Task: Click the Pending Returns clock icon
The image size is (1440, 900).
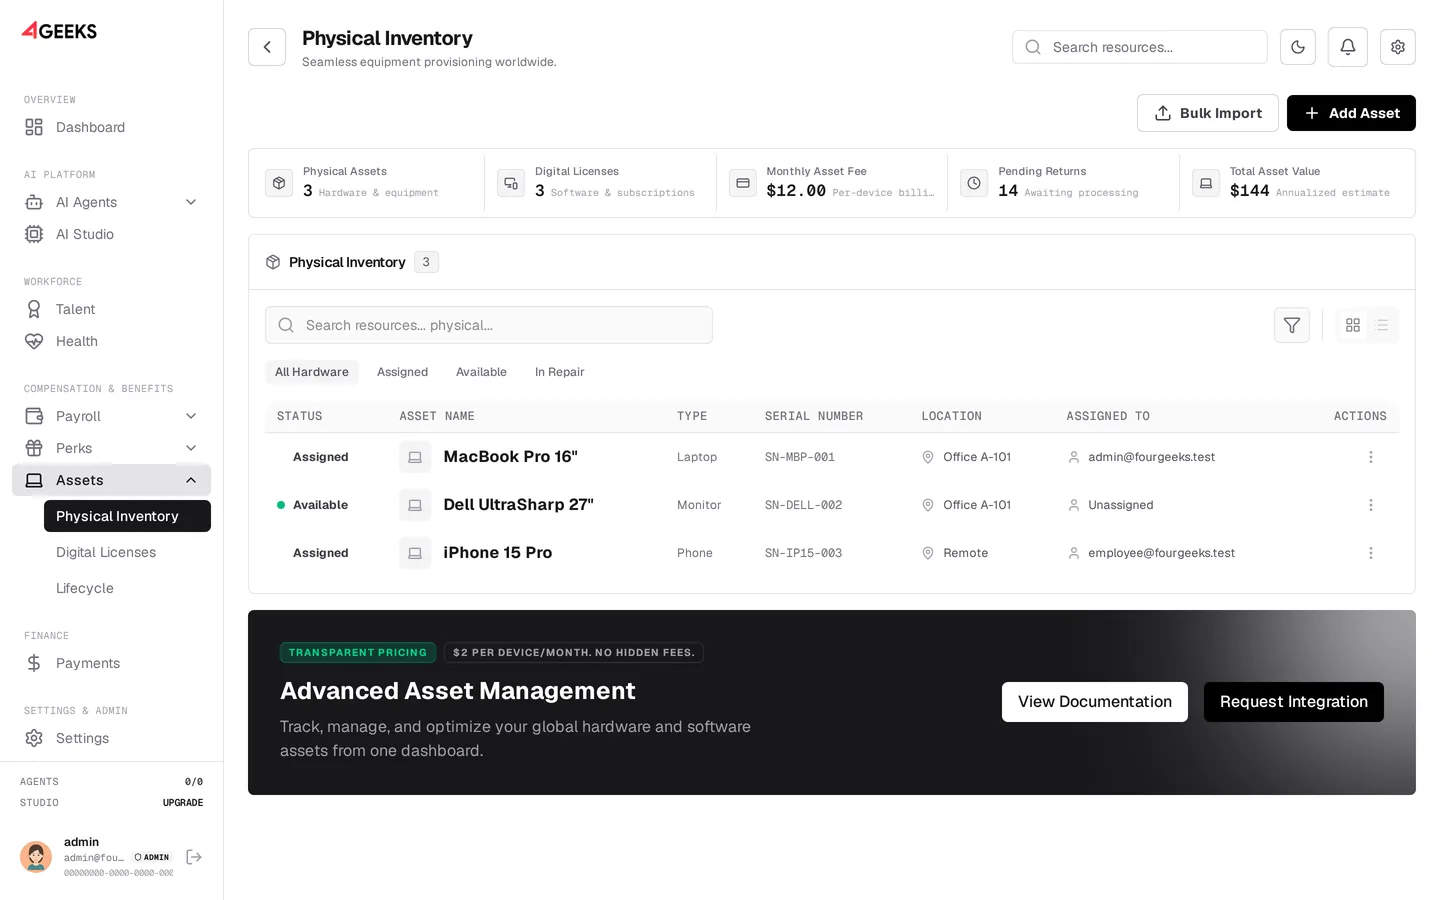Action: pyautogui.click(x=974, y=183)
